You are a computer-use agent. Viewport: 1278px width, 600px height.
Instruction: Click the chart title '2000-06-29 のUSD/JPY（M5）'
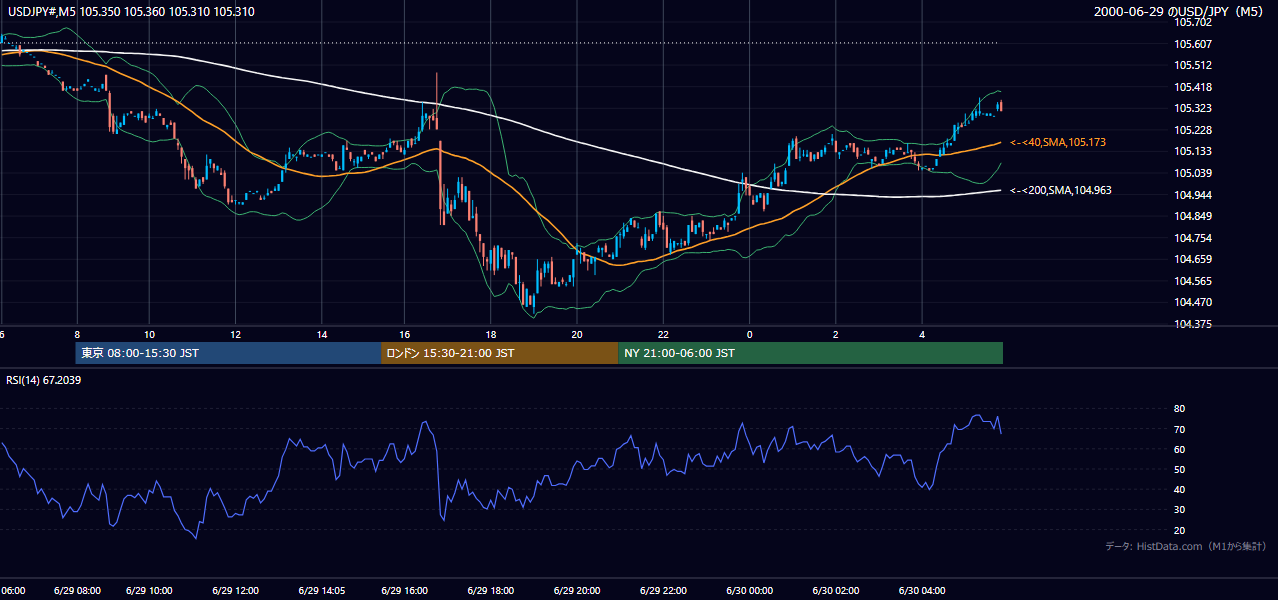point(1181,12)
